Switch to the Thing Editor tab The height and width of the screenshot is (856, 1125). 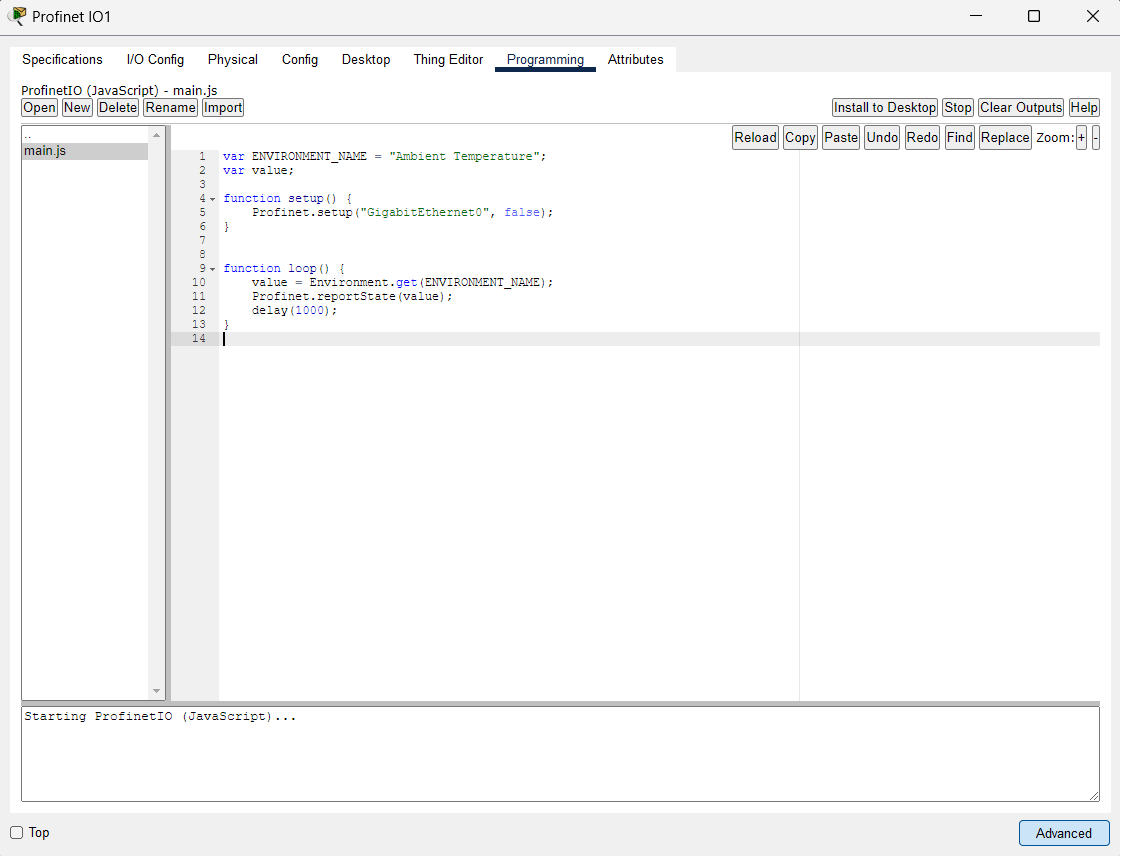(x=448, y=60)
